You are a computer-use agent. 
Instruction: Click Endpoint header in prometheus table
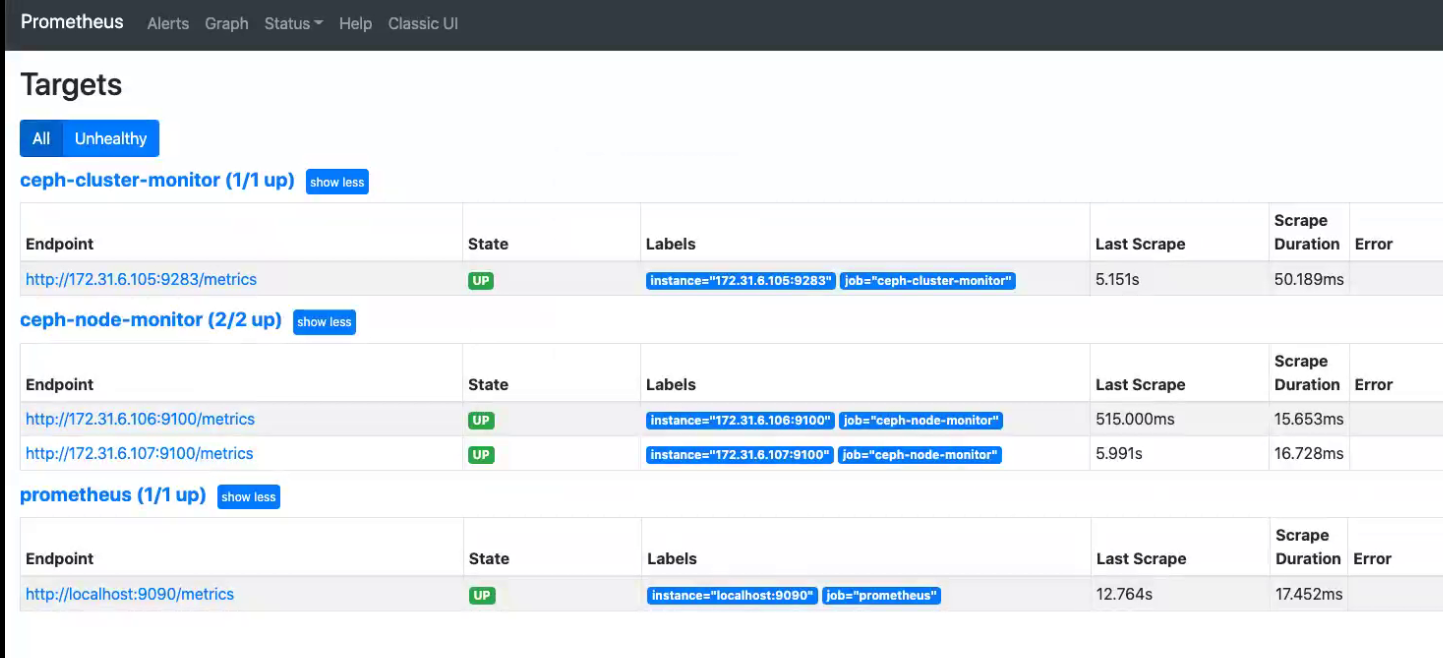click(x=60, y=559)
